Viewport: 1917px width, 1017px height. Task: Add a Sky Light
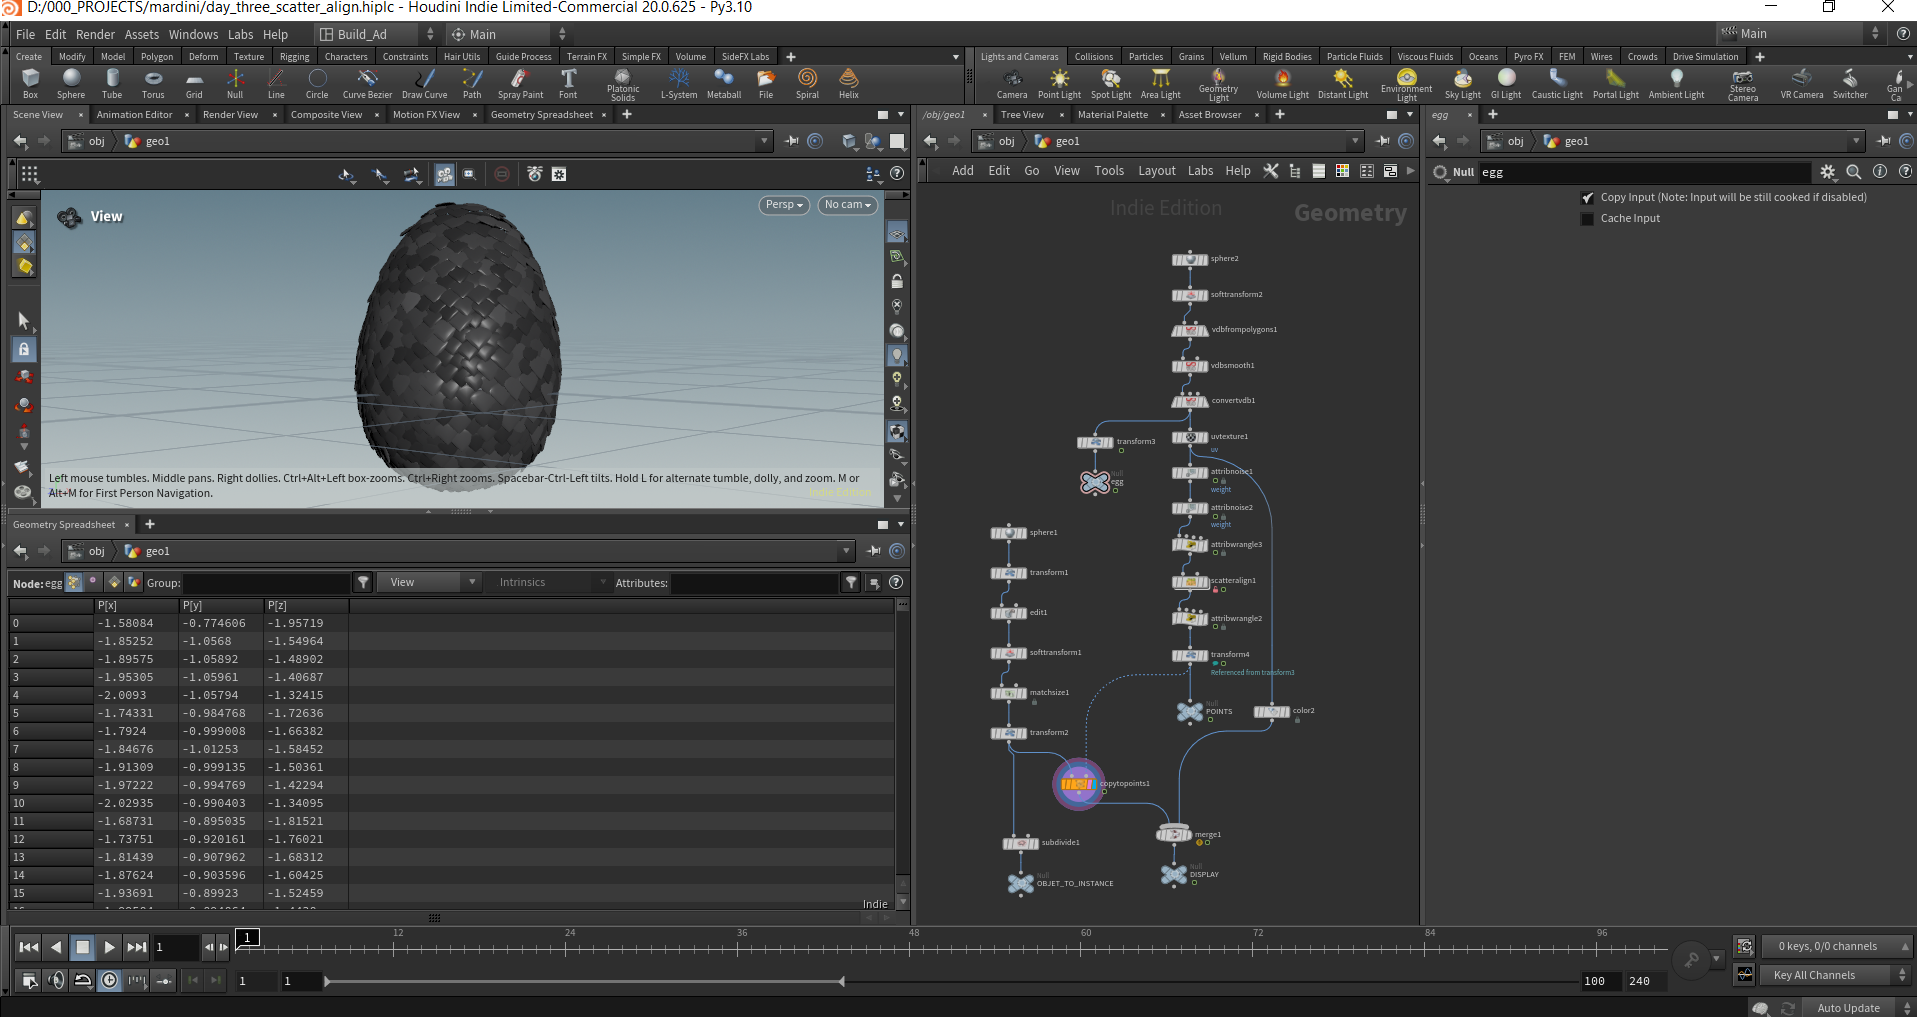coord(1462,83)
